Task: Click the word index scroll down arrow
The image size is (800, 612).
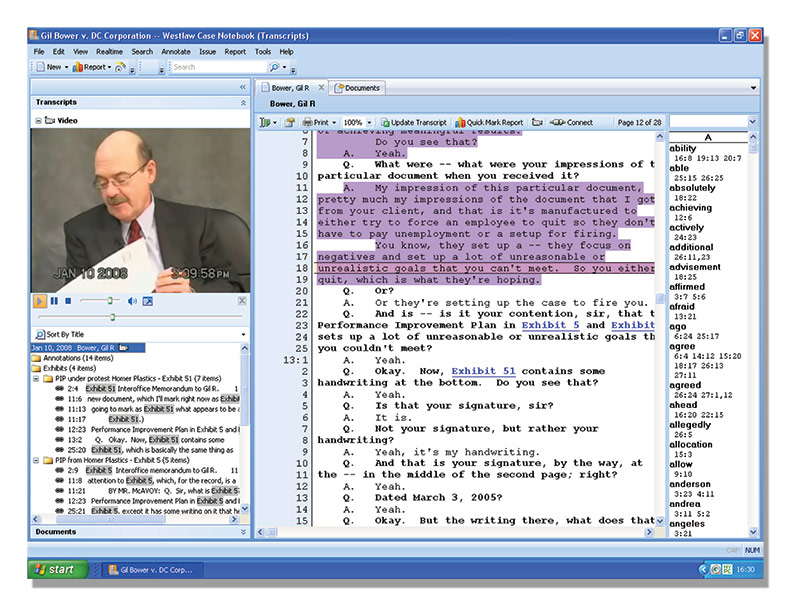Action: click(753, 532)
